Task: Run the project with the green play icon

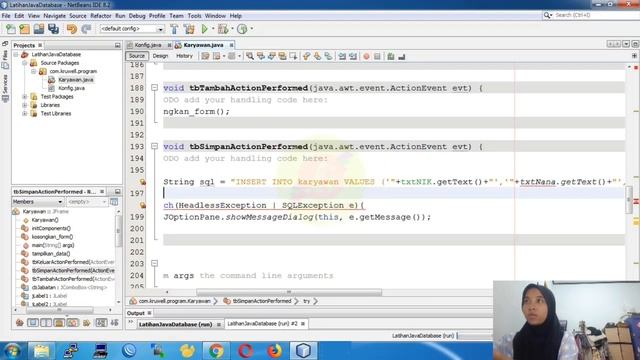Action: click(204, 29)
